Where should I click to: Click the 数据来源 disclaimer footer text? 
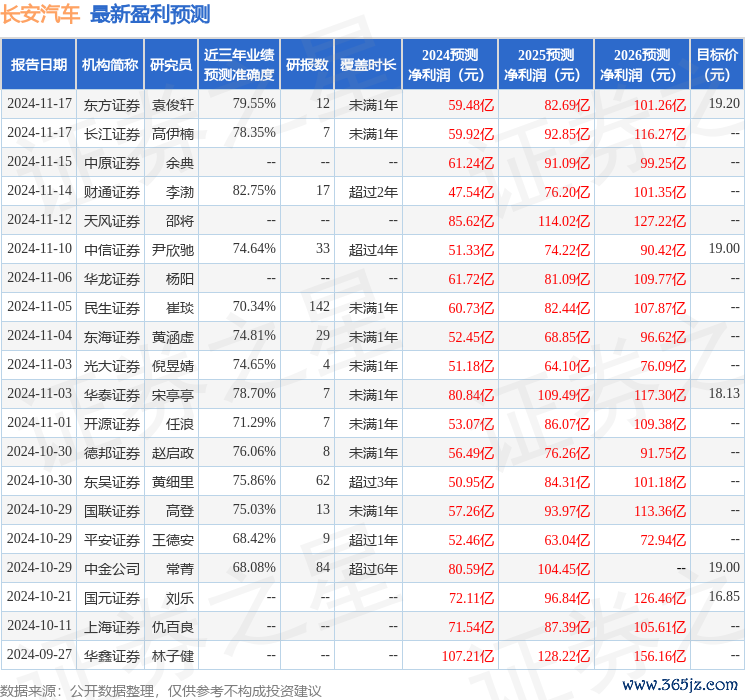click(161, 690)
